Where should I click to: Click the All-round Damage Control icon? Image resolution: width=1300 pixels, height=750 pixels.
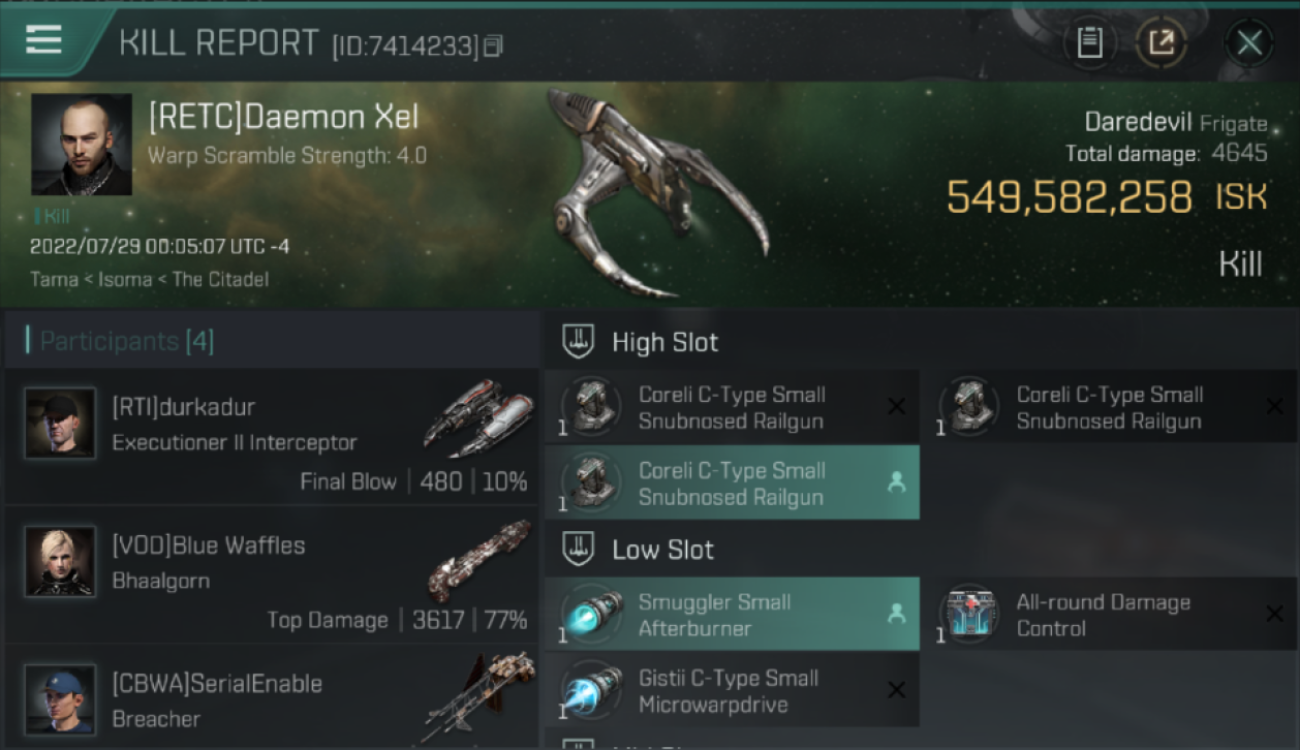click(969, 612)
